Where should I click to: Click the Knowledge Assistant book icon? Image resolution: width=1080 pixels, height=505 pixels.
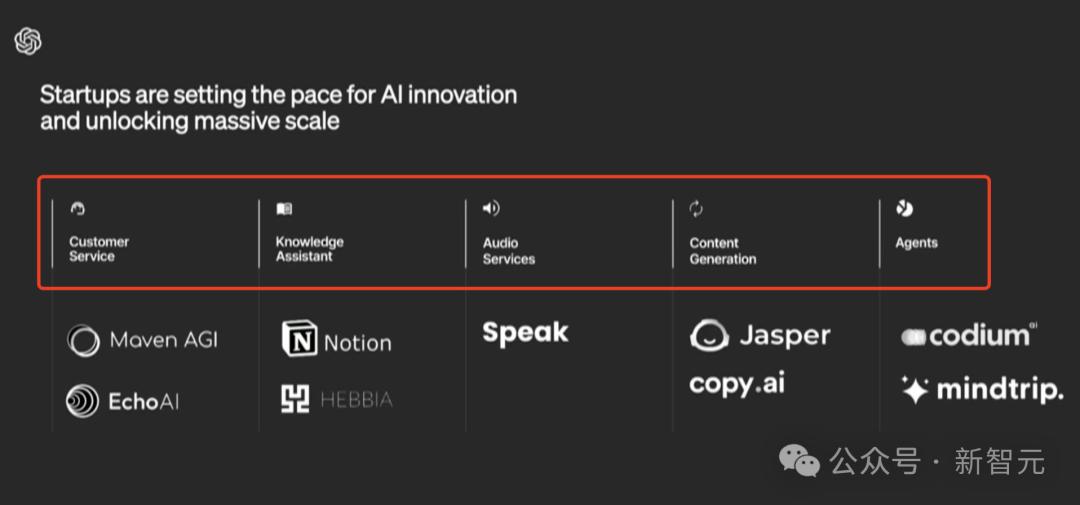pos(284,209)
